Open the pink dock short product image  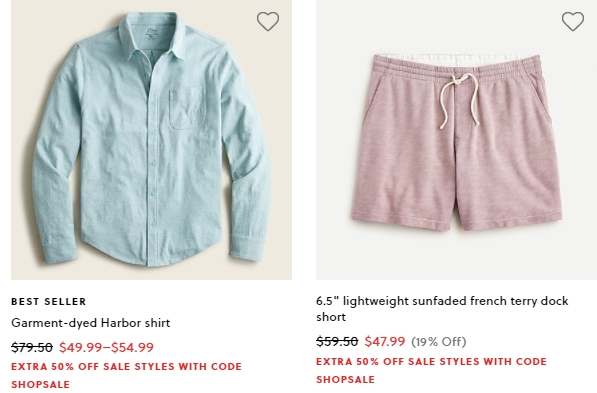point(457,140)
